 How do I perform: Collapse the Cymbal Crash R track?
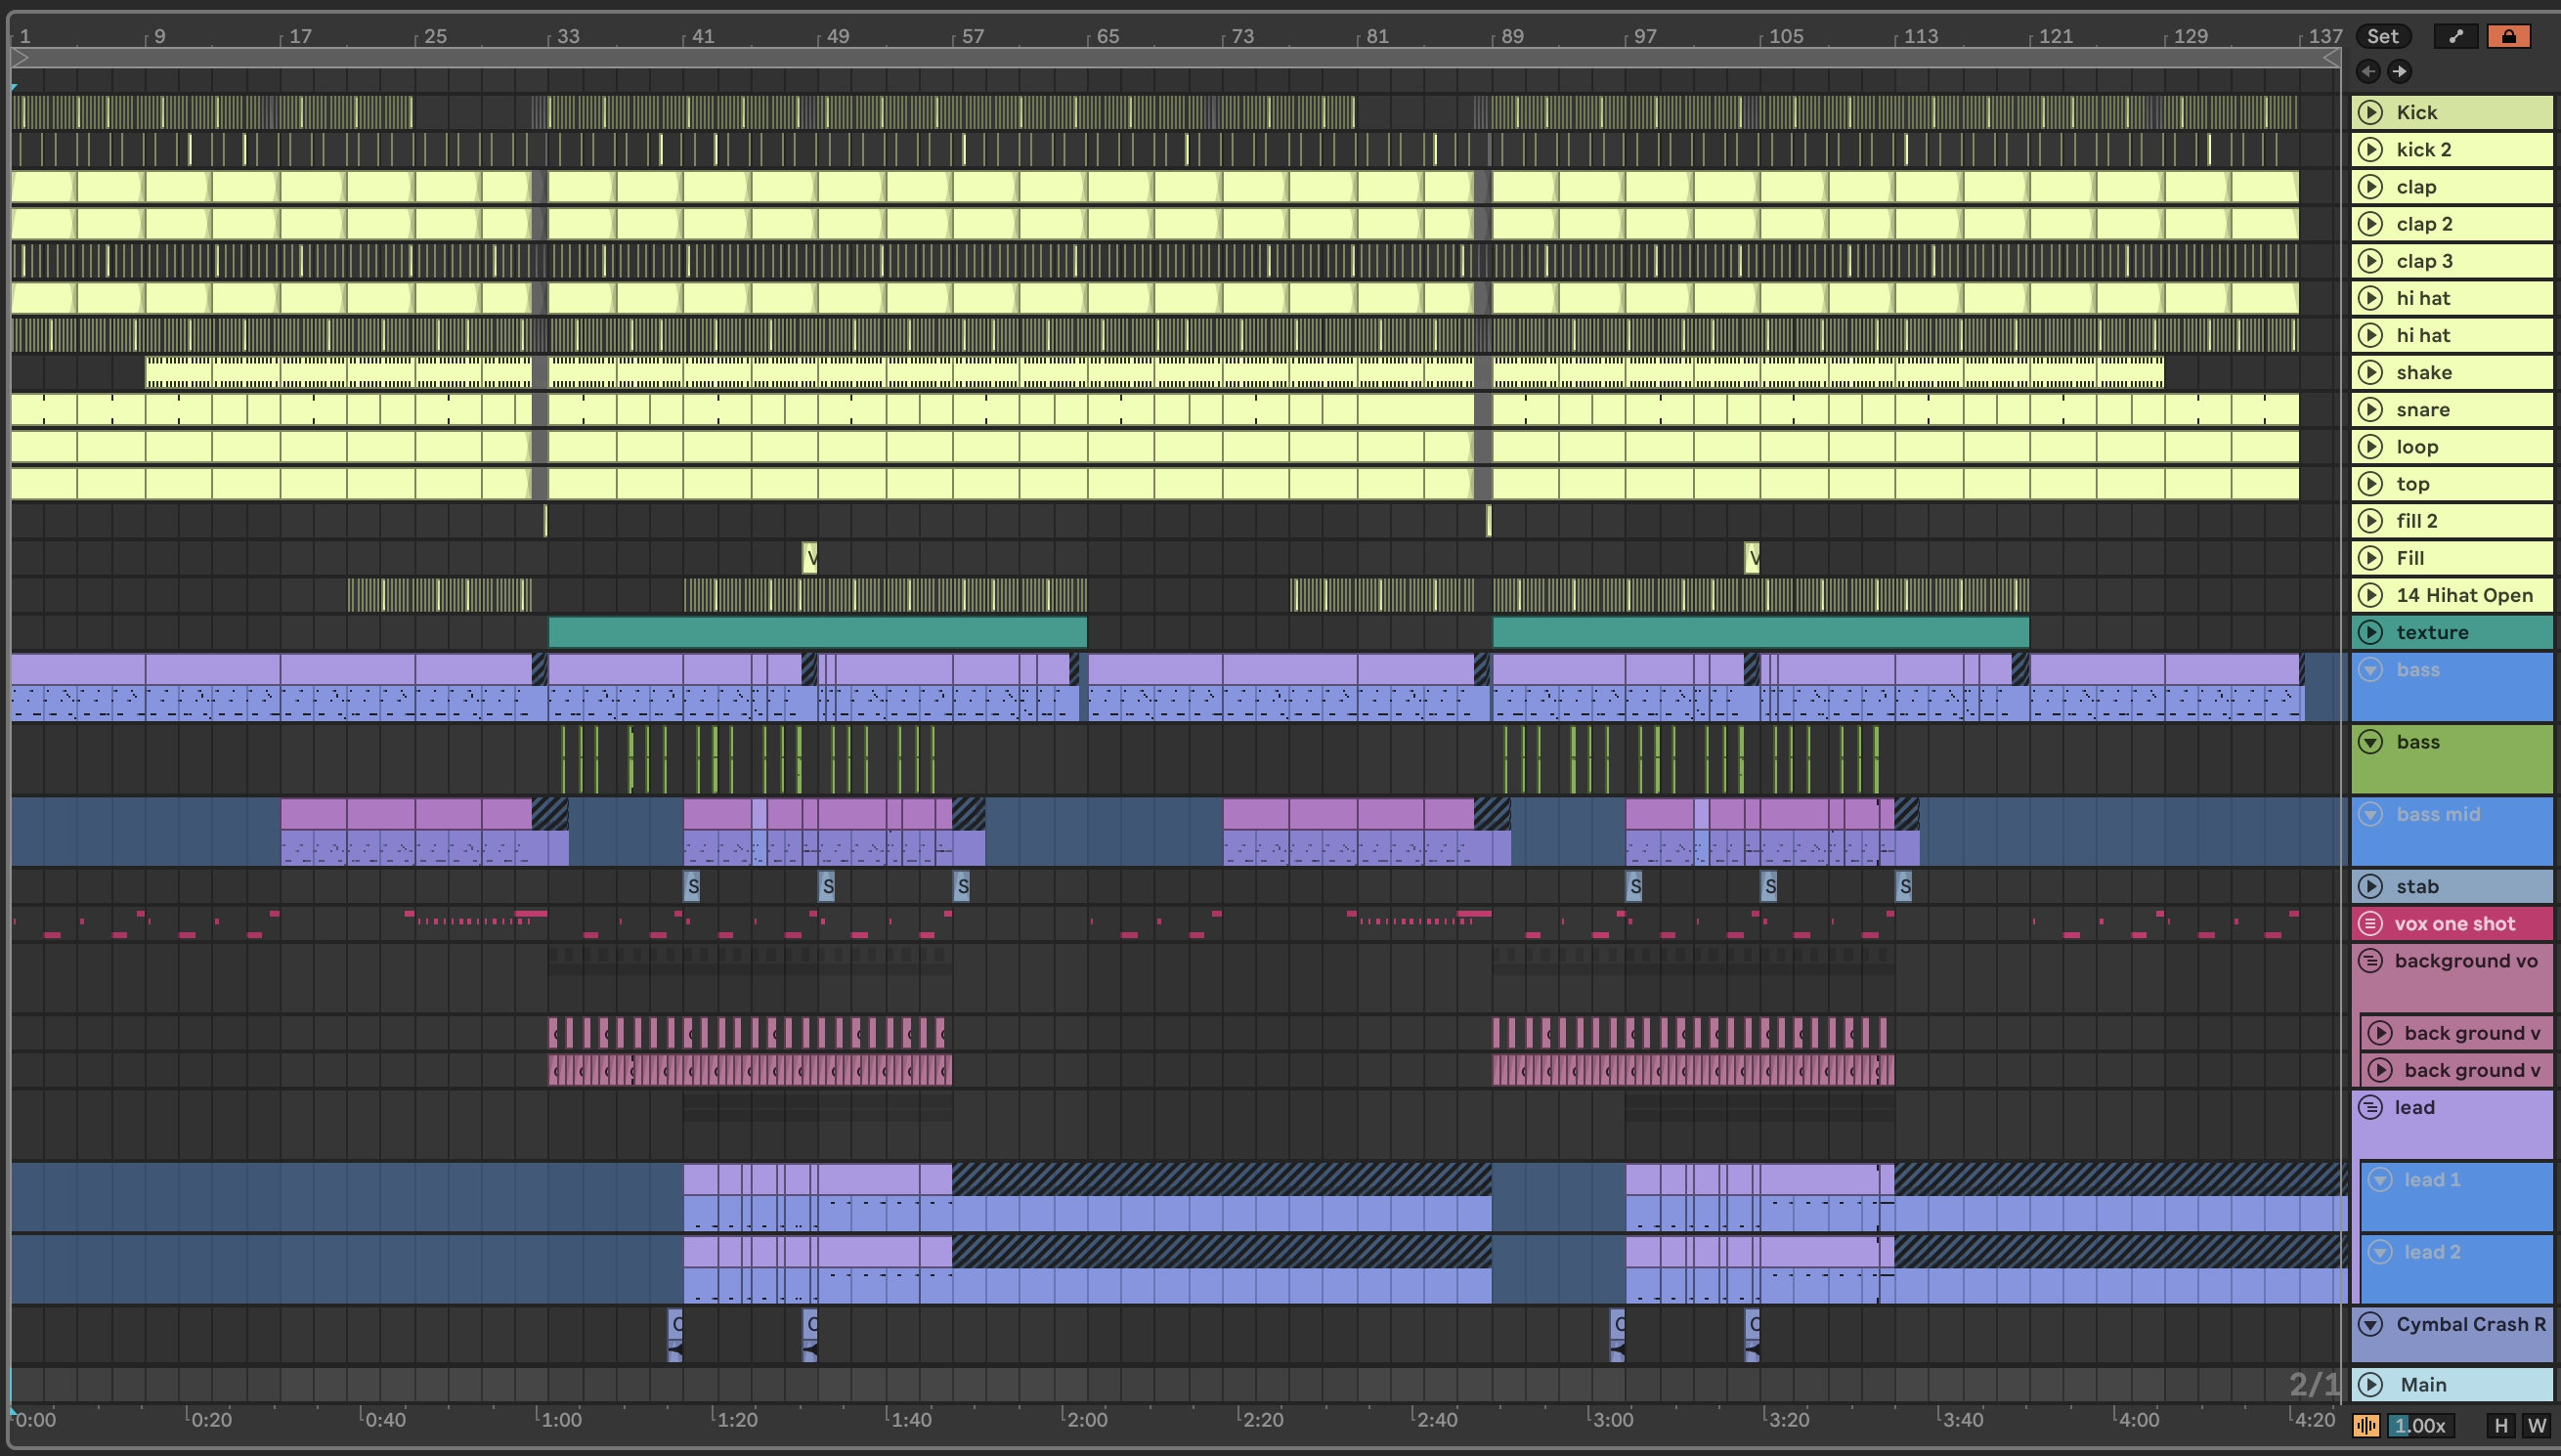[2370, 1324]
